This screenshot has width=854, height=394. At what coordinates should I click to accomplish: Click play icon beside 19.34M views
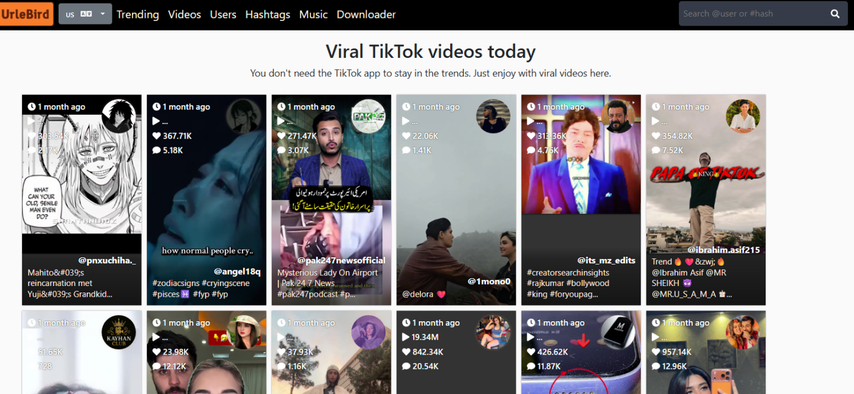tap(406, 337)
